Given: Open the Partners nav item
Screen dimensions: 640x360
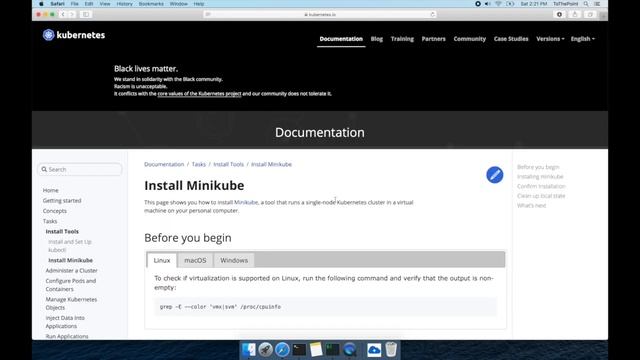Looking at the screenshot, I should point(433,39).
